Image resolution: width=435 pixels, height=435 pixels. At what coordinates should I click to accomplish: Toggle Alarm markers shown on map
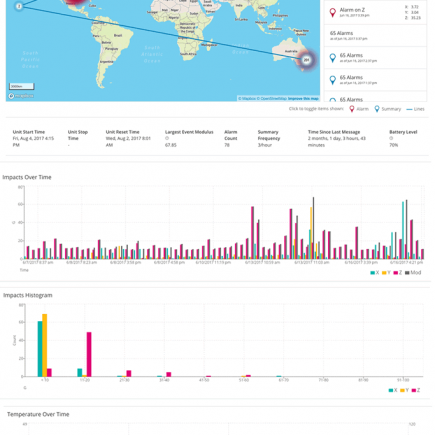(359, 109)
